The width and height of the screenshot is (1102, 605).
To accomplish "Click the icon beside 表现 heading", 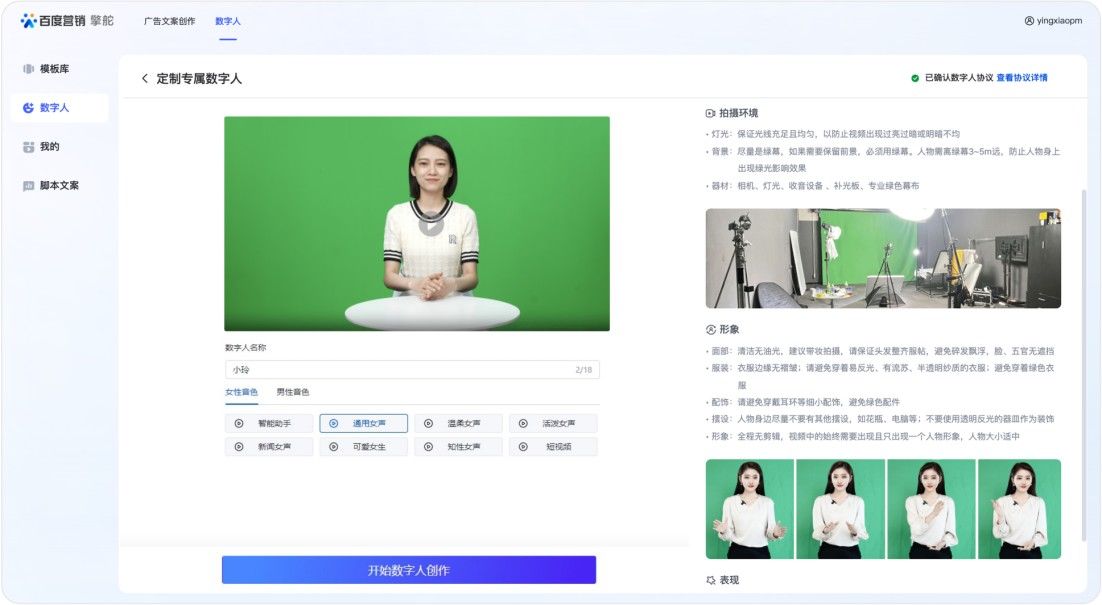I will 711,580.
